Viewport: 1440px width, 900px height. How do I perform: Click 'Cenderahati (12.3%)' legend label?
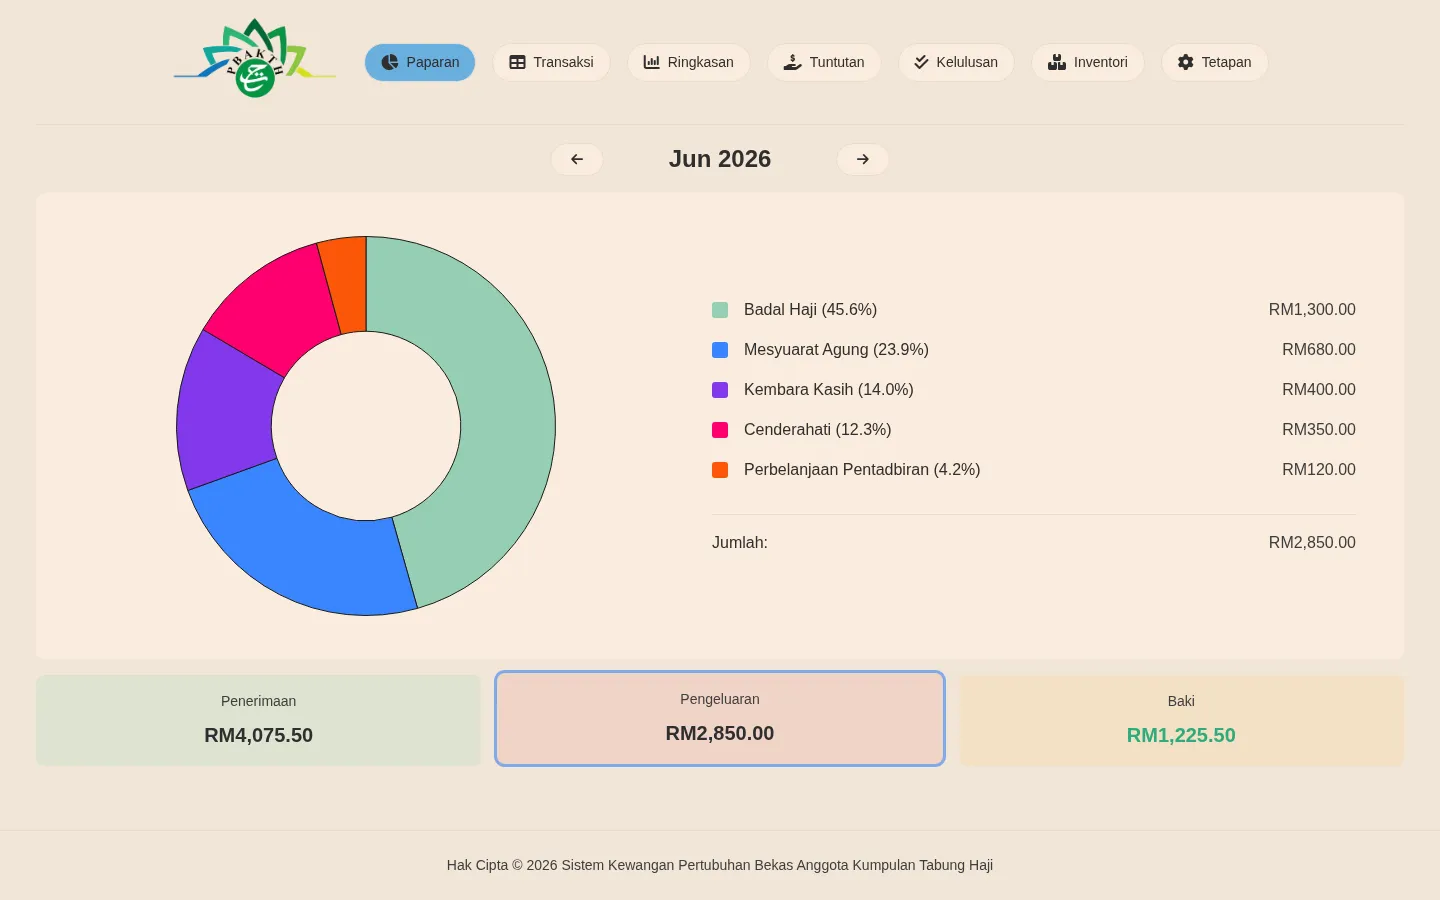coord(817,430)
